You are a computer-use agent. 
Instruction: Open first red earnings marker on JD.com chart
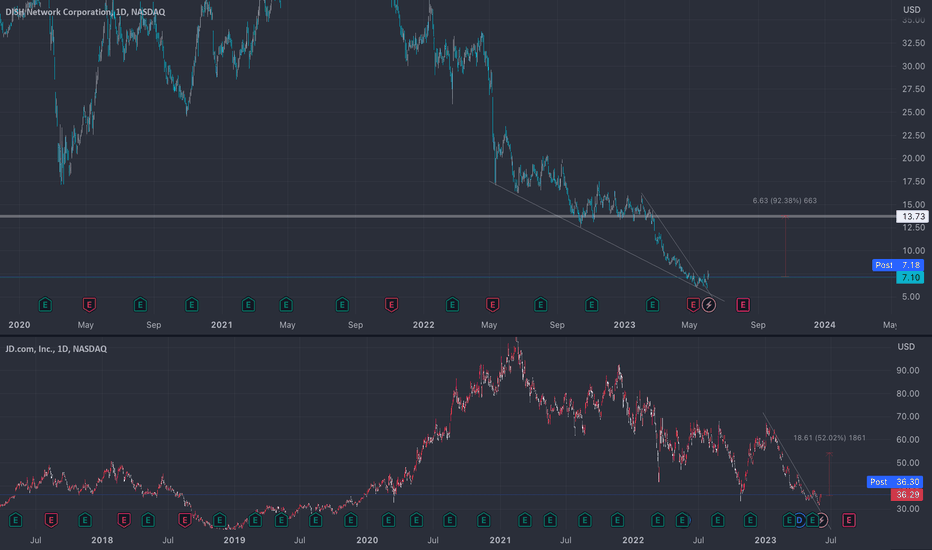[51, 520]
